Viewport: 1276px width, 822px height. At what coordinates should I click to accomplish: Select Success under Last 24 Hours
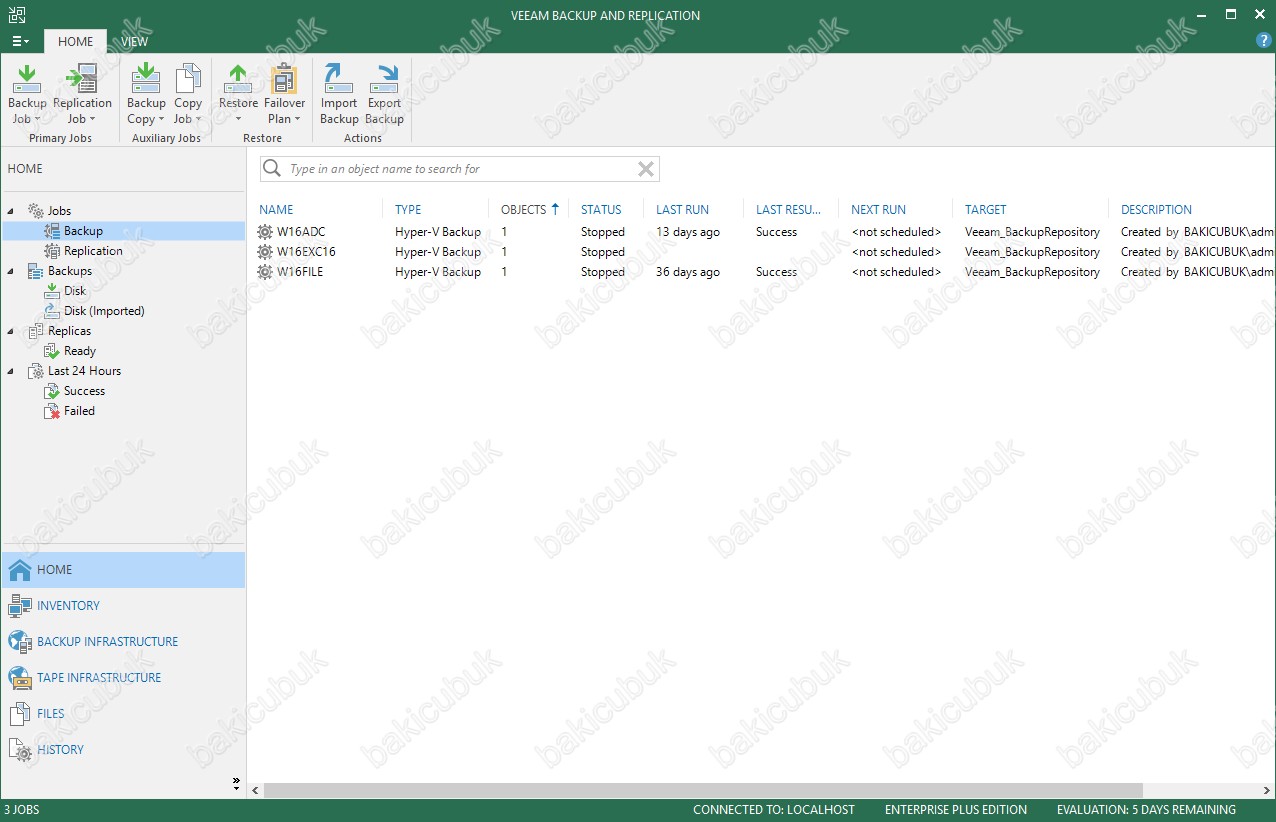pyautogui.click(x=84, y=391)
